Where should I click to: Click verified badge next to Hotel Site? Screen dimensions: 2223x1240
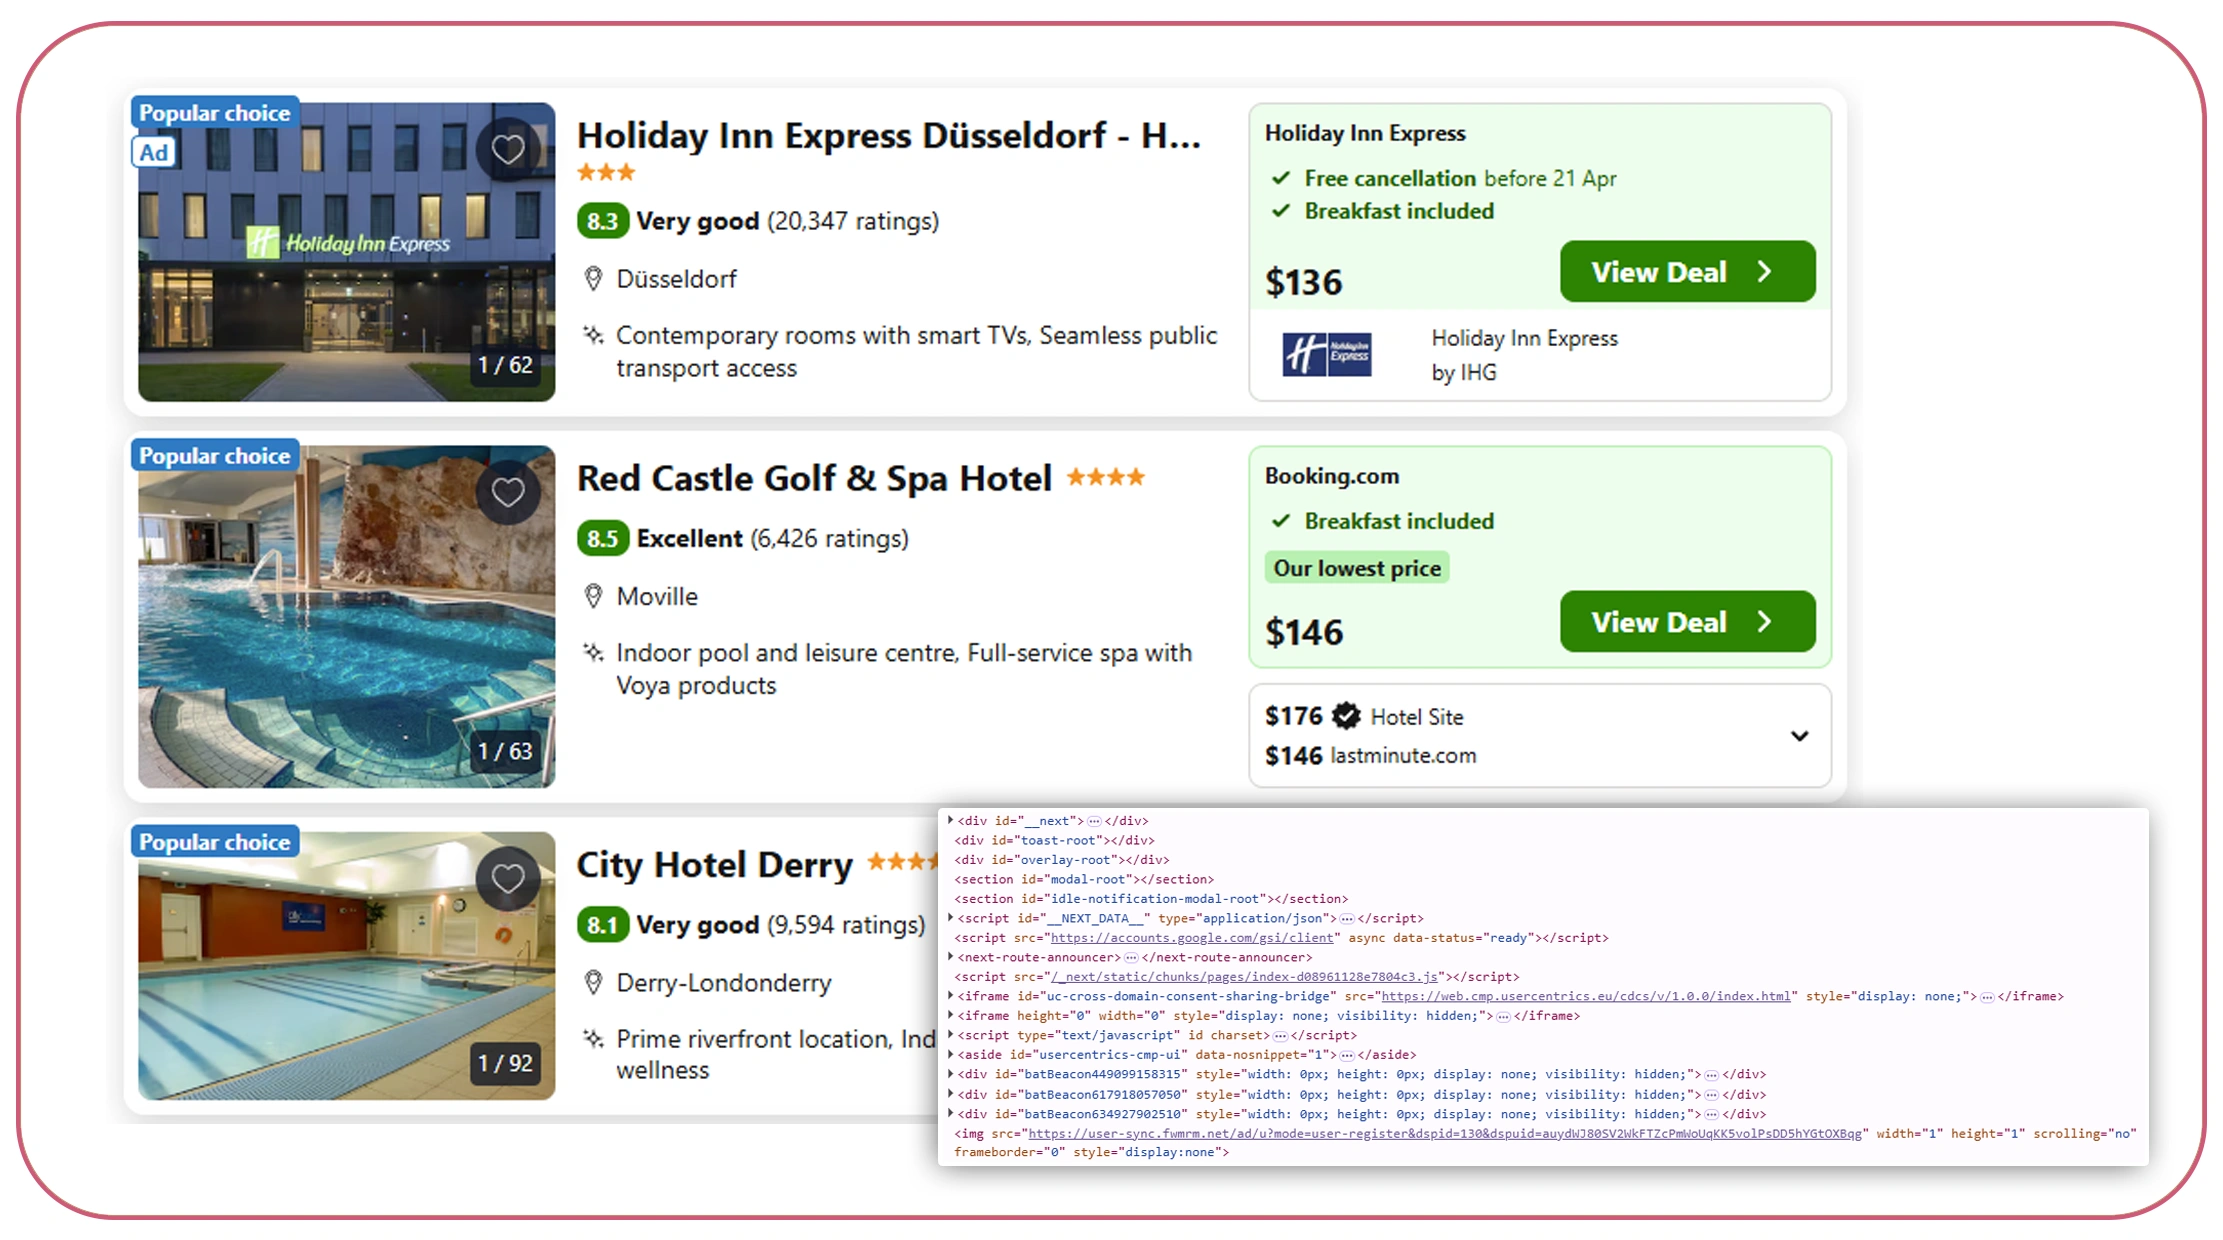point(1347,716)
